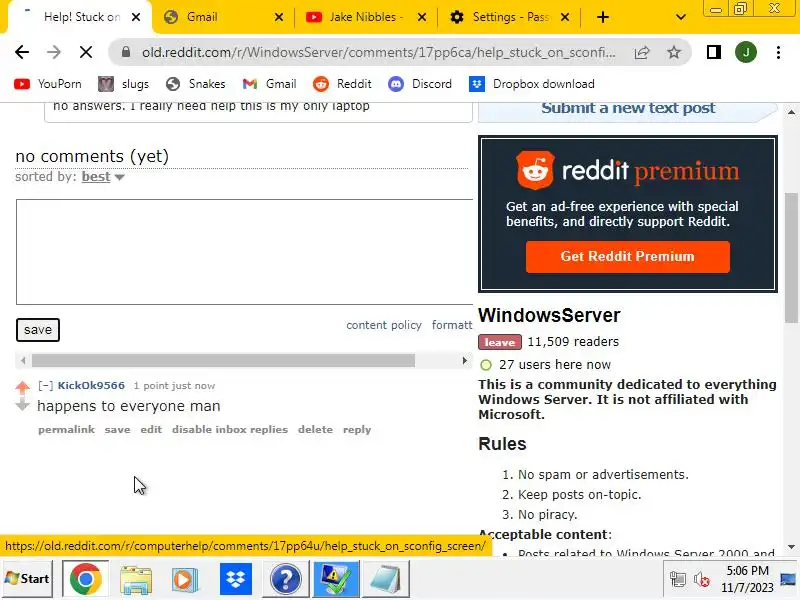The height and width of the screenshot is (600, 800).
Task: Collapse the KickOk9566 comment with [–]
Action: (45, 386)
